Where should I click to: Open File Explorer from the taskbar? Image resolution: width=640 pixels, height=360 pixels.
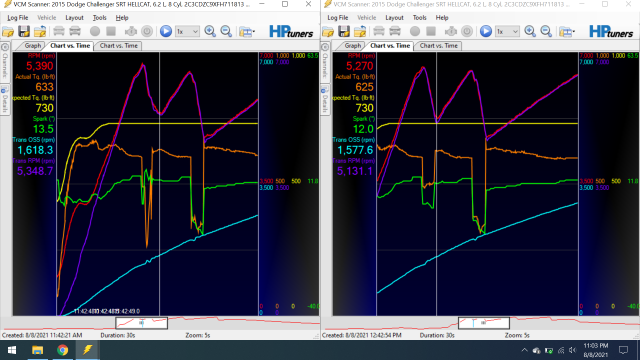point(38,350)
